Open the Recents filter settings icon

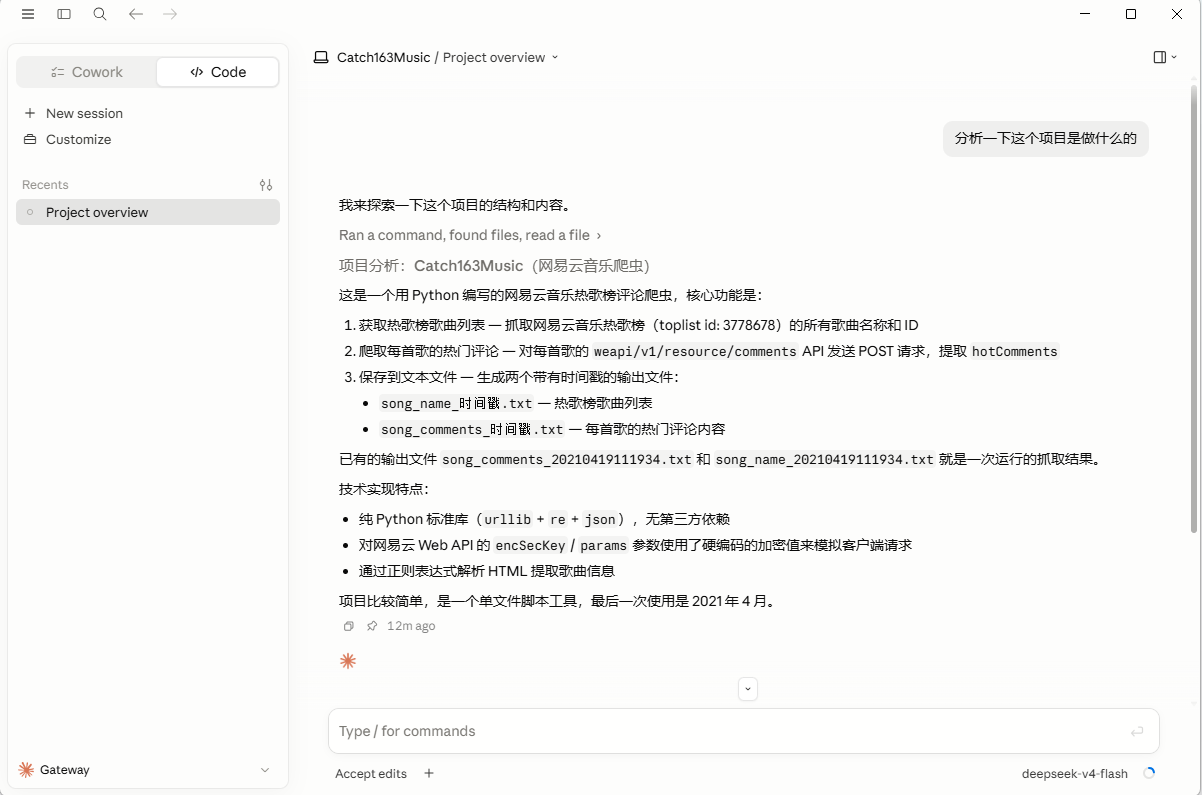tap(266, 185)
